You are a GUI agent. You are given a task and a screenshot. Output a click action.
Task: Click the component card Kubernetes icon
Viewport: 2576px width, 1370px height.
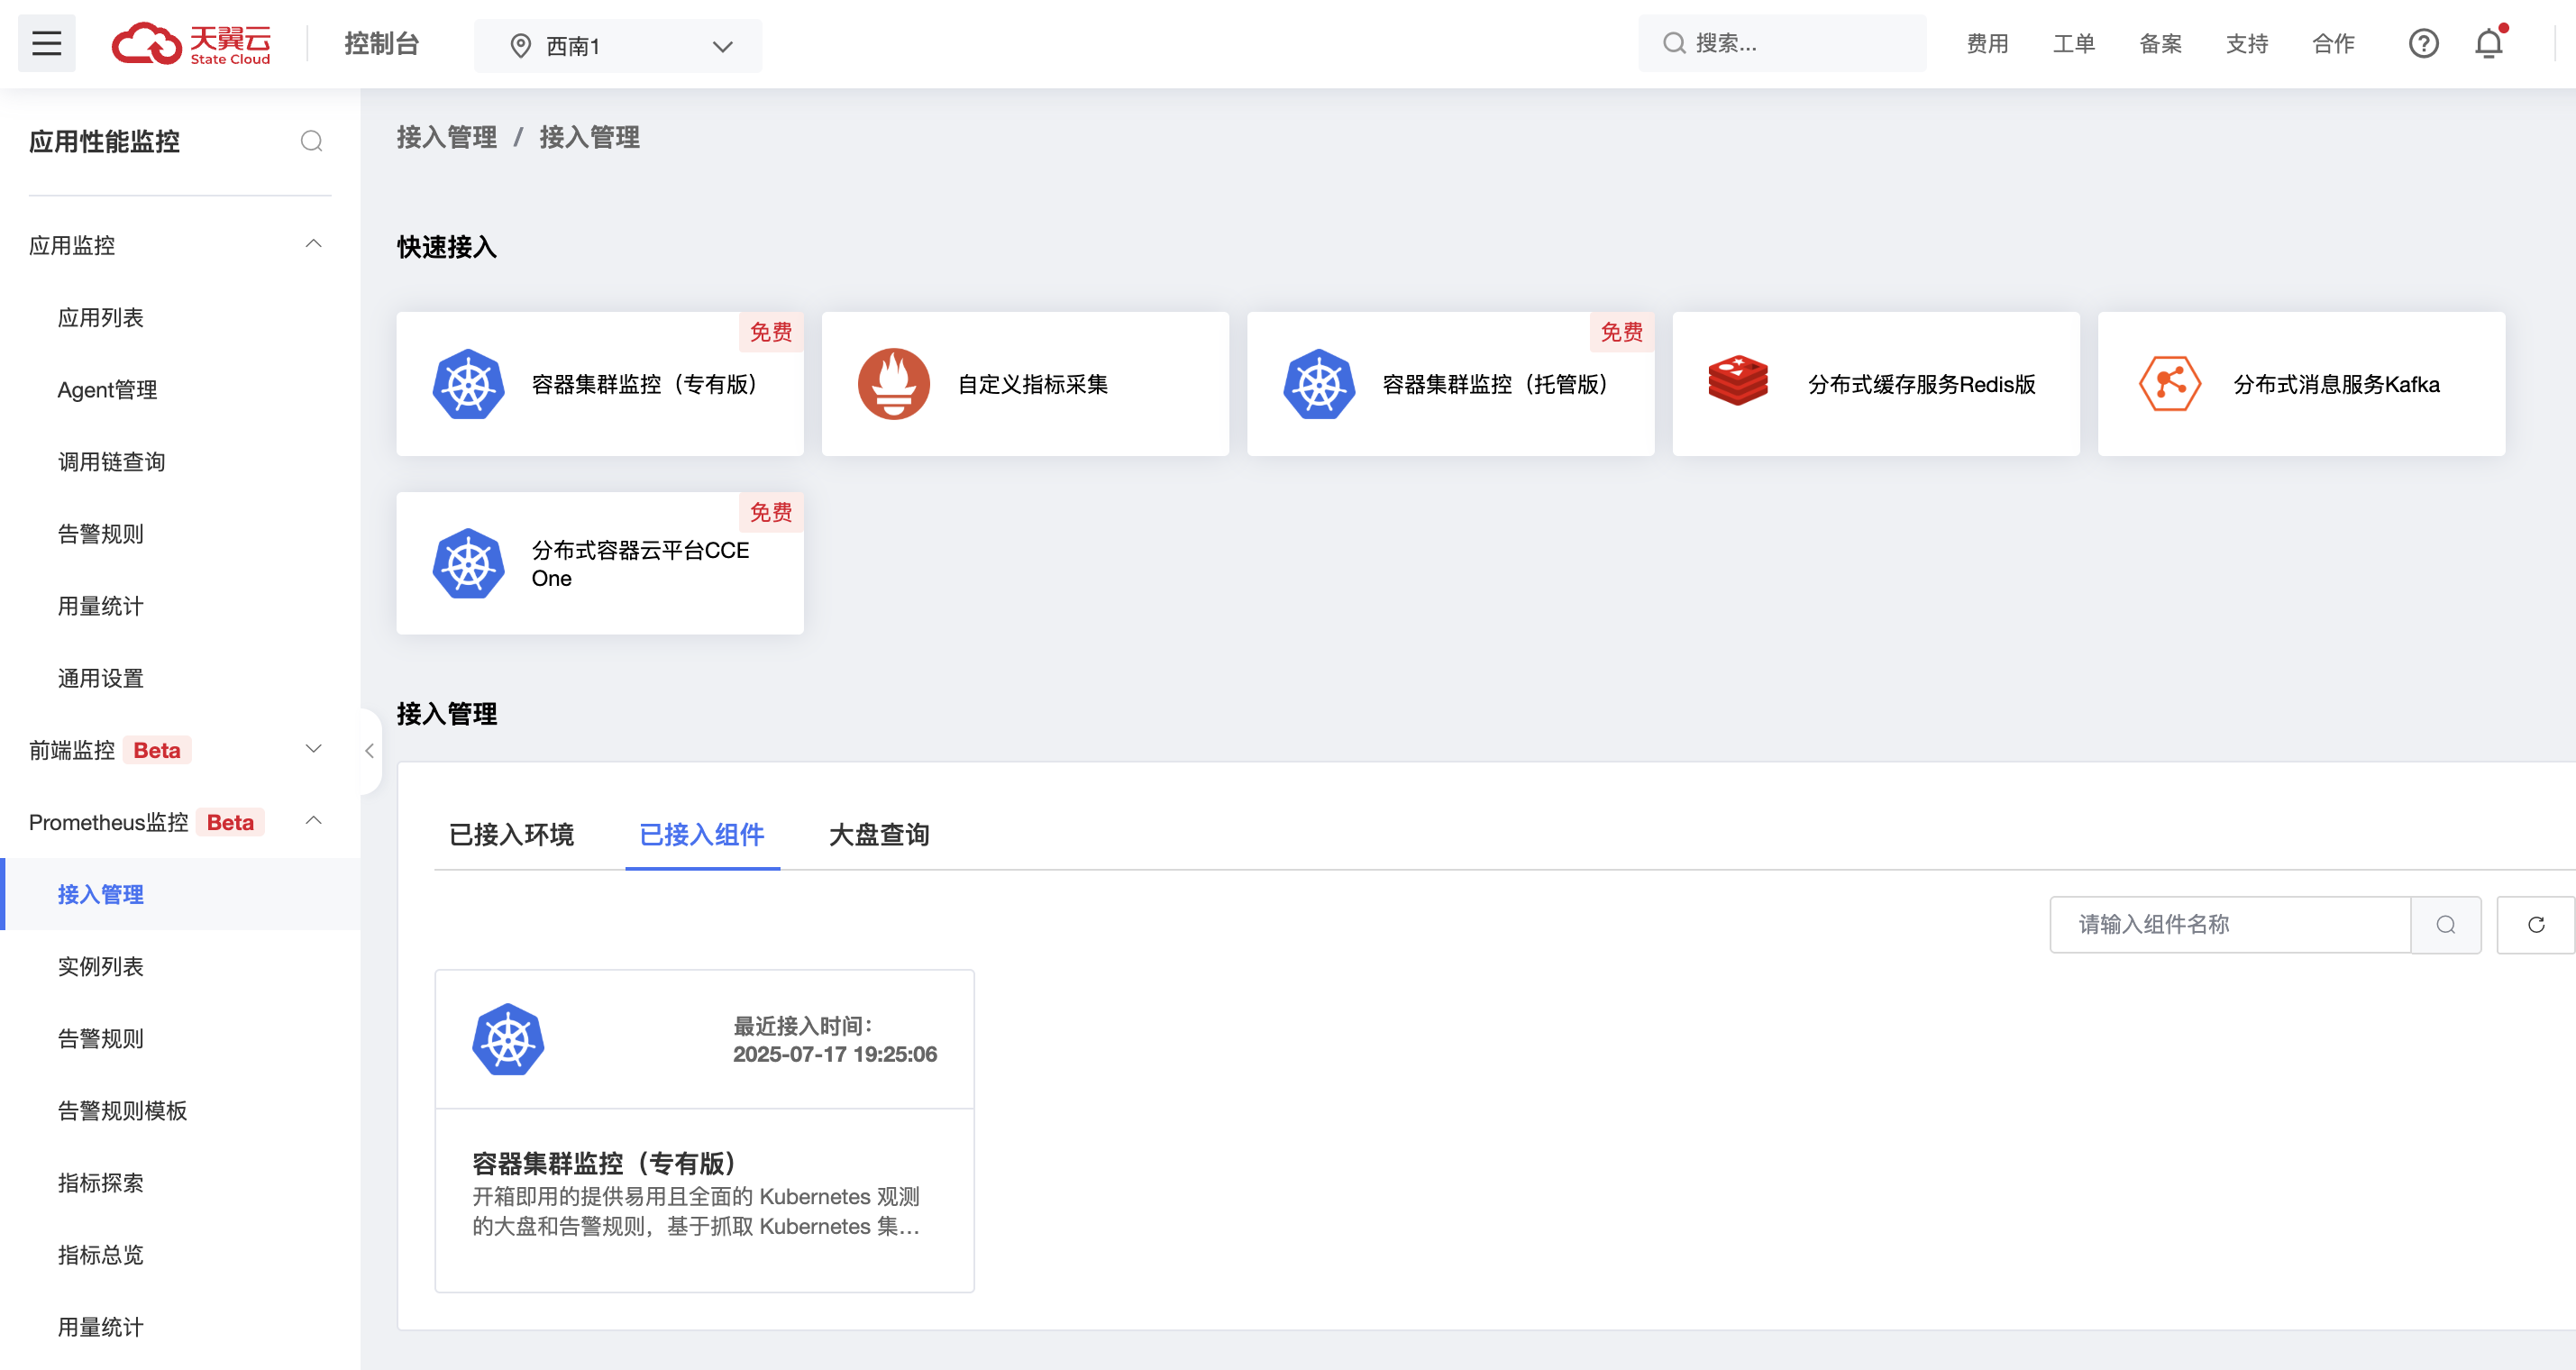pos(508,1039)
